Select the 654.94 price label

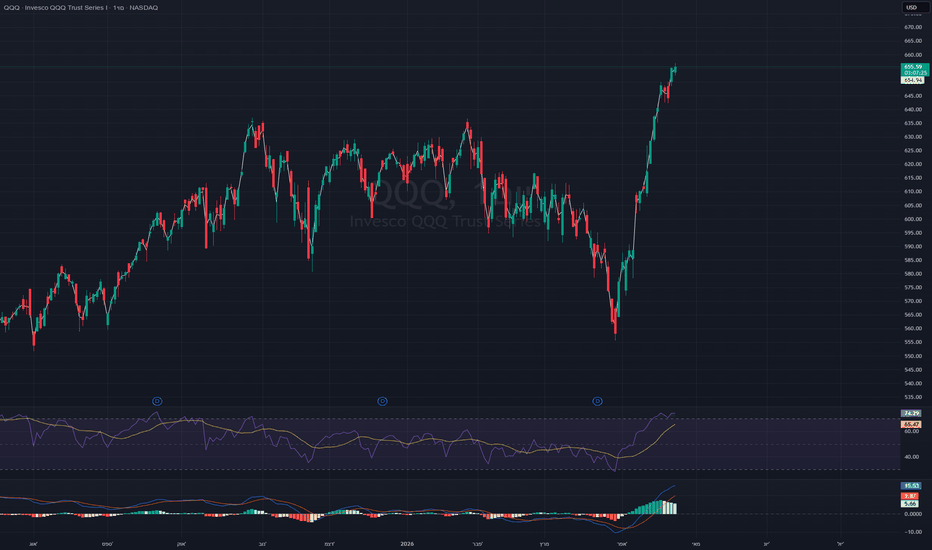click(913, 80)
